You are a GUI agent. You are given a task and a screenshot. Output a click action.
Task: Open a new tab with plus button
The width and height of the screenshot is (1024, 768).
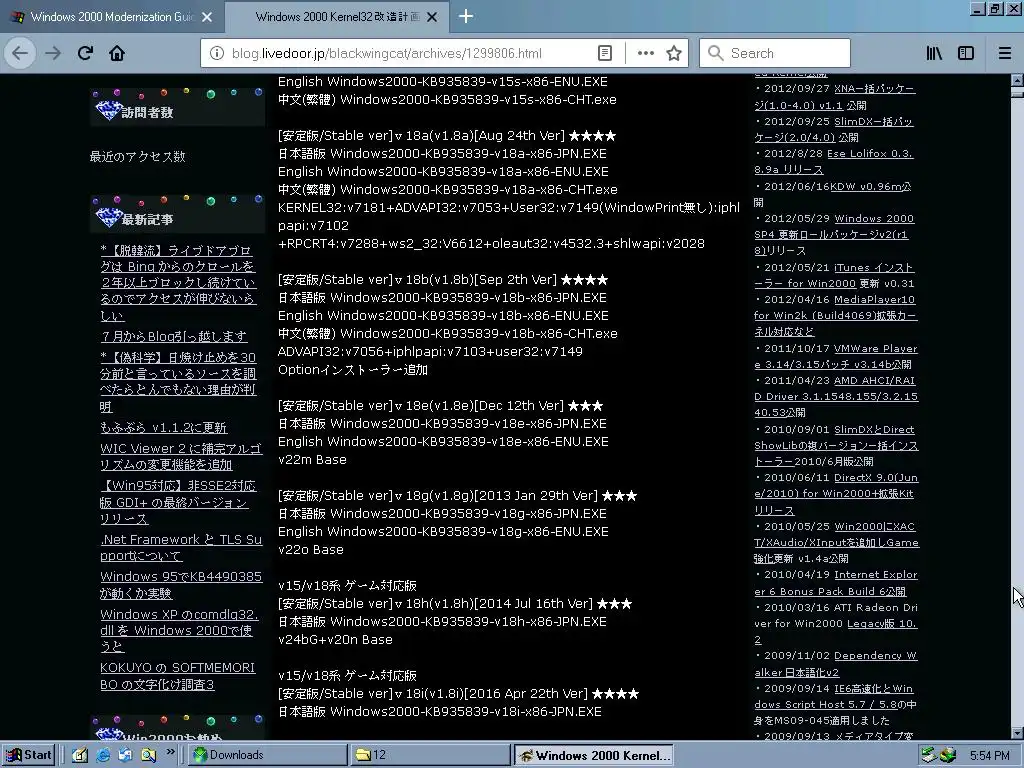pos(466,16)
